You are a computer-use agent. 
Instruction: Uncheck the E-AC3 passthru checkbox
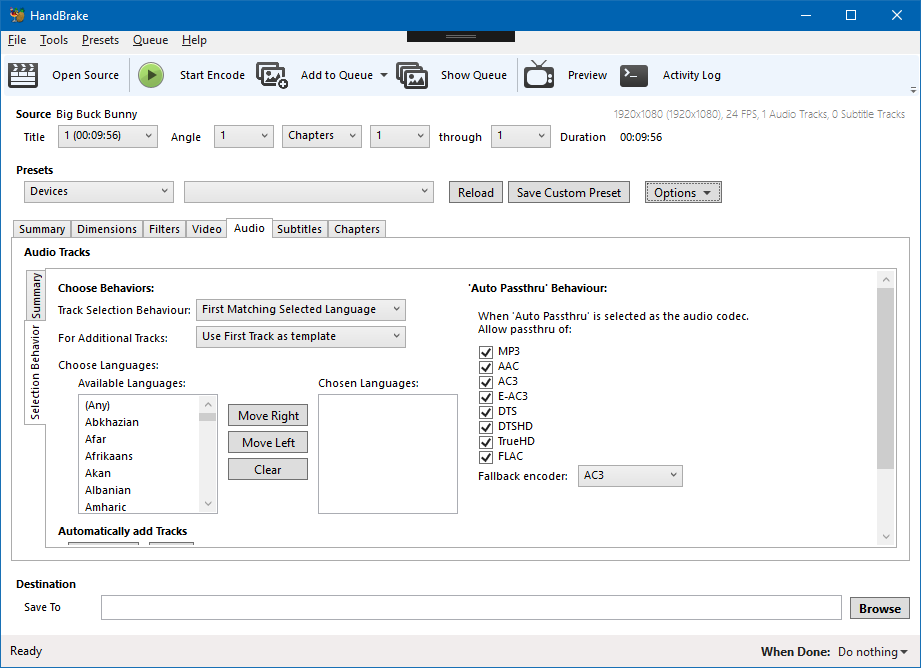click(x=486, y=397)
